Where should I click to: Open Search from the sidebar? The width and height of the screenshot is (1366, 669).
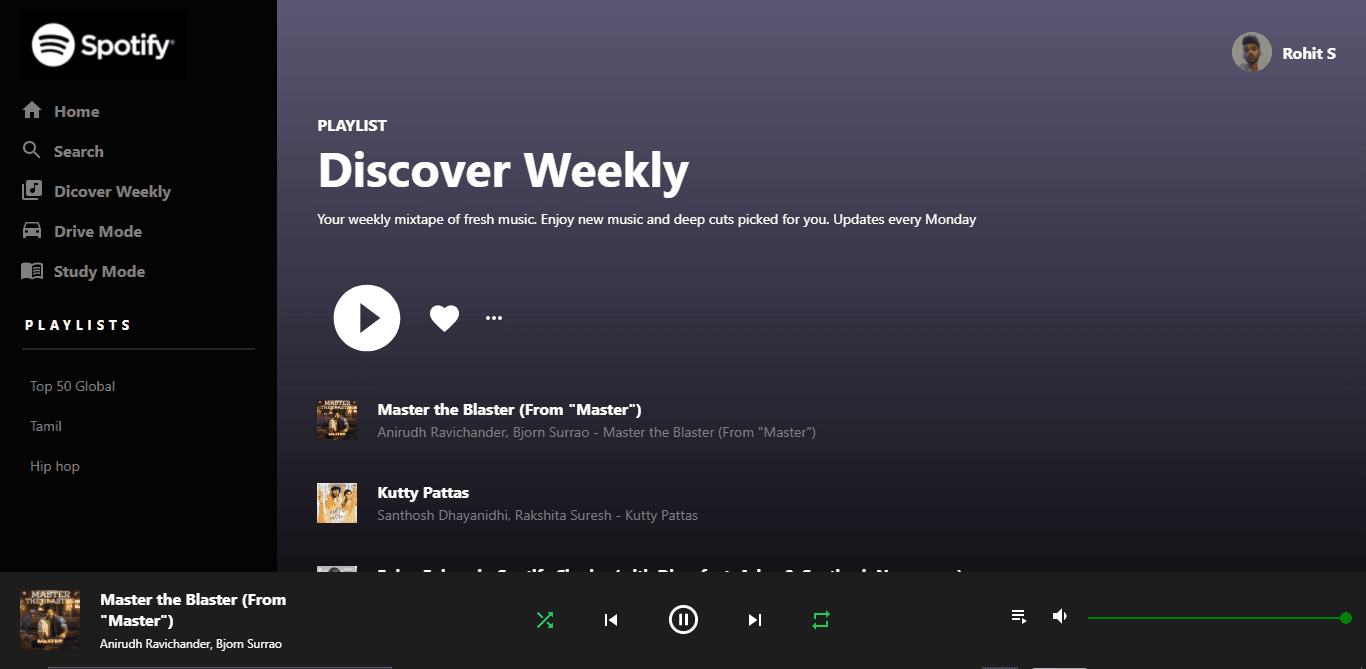tap(79, 151)
